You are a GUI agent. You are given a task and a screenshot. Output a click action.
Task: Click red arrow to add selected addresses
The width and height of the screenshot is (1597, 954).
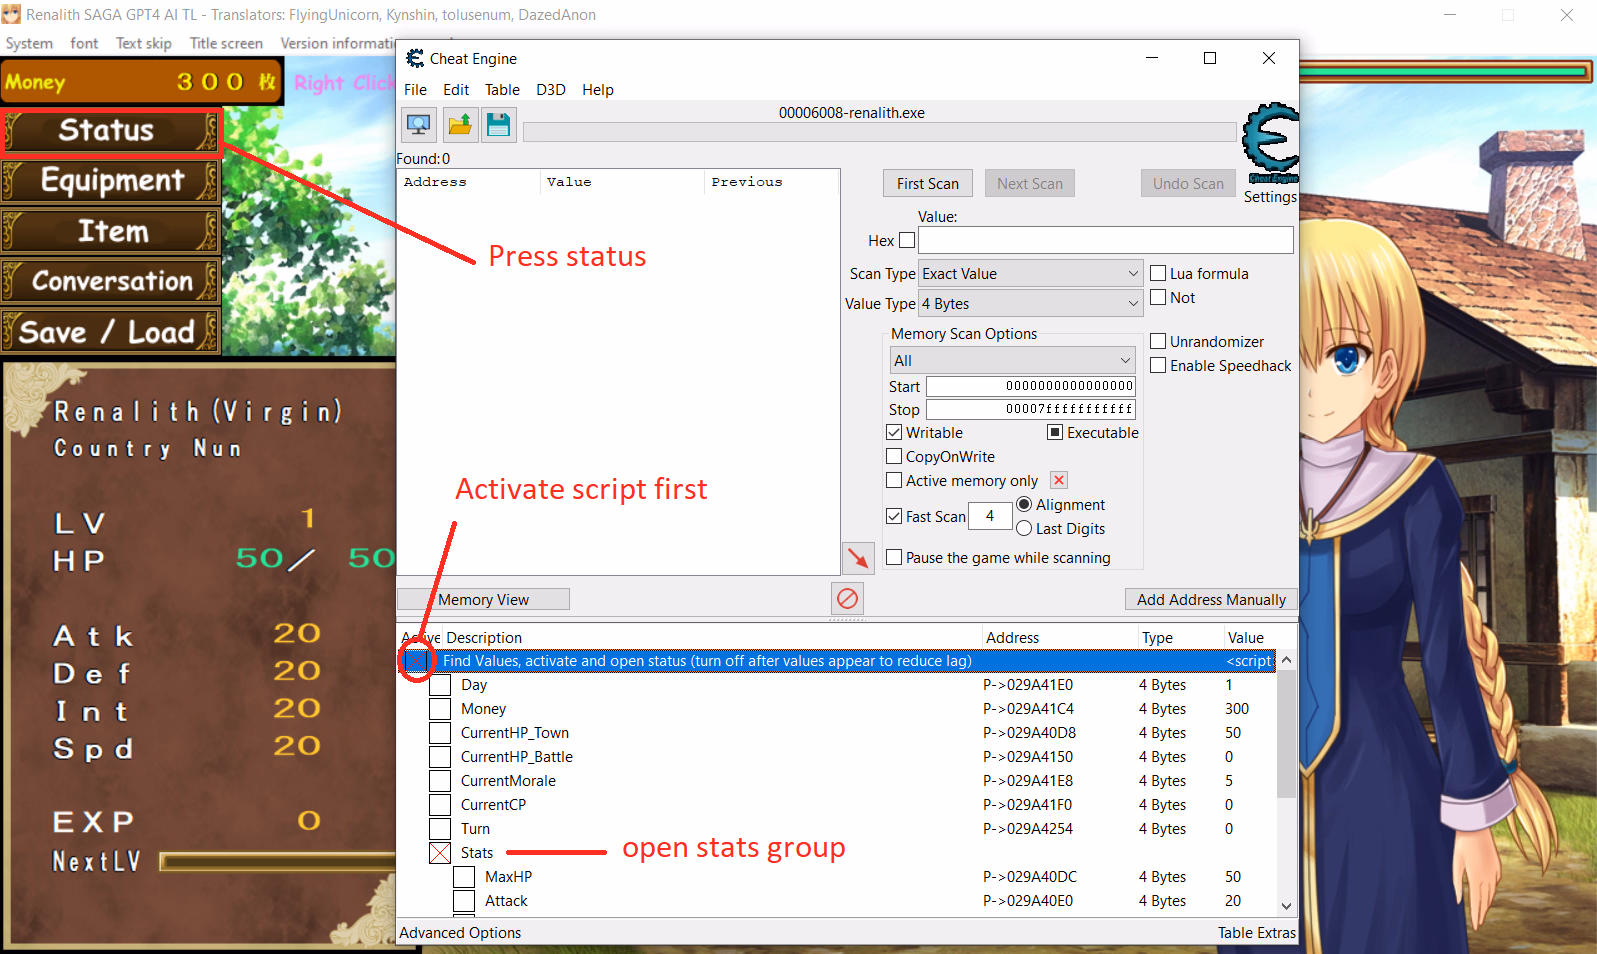pos(858,558)
